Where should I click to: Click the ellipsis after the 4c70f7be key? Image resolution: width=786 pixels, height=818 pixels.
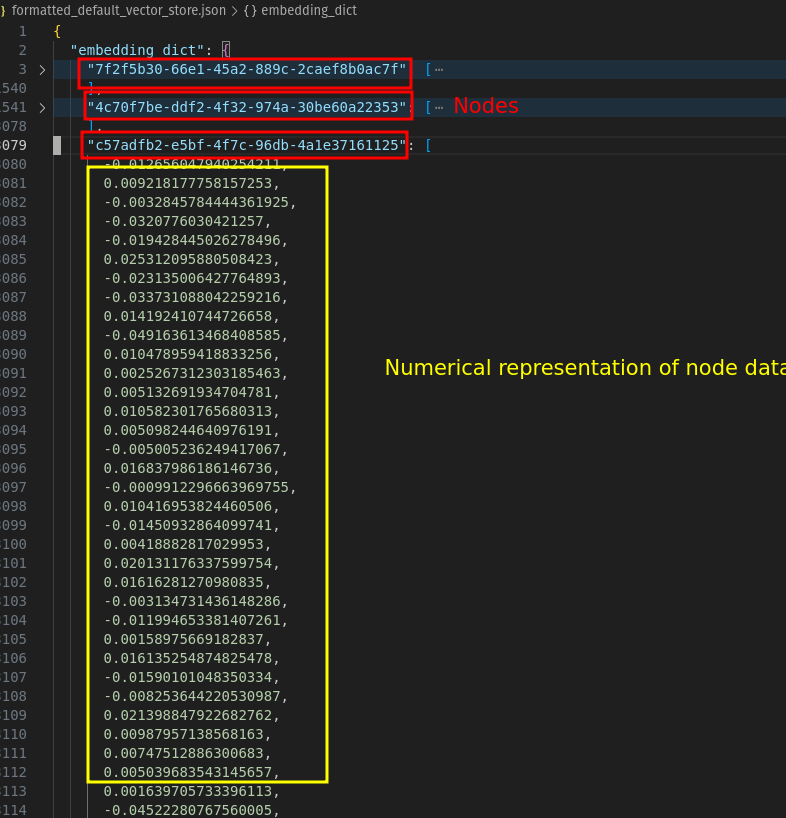(x=439, y=107)
